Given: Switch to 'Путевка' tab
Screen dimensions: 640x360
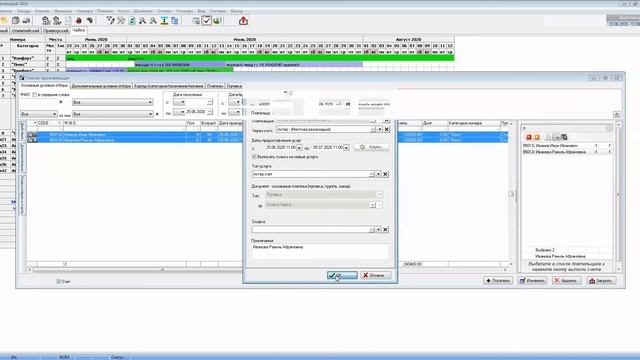Looking at the screenshot, I should point(234,86).
